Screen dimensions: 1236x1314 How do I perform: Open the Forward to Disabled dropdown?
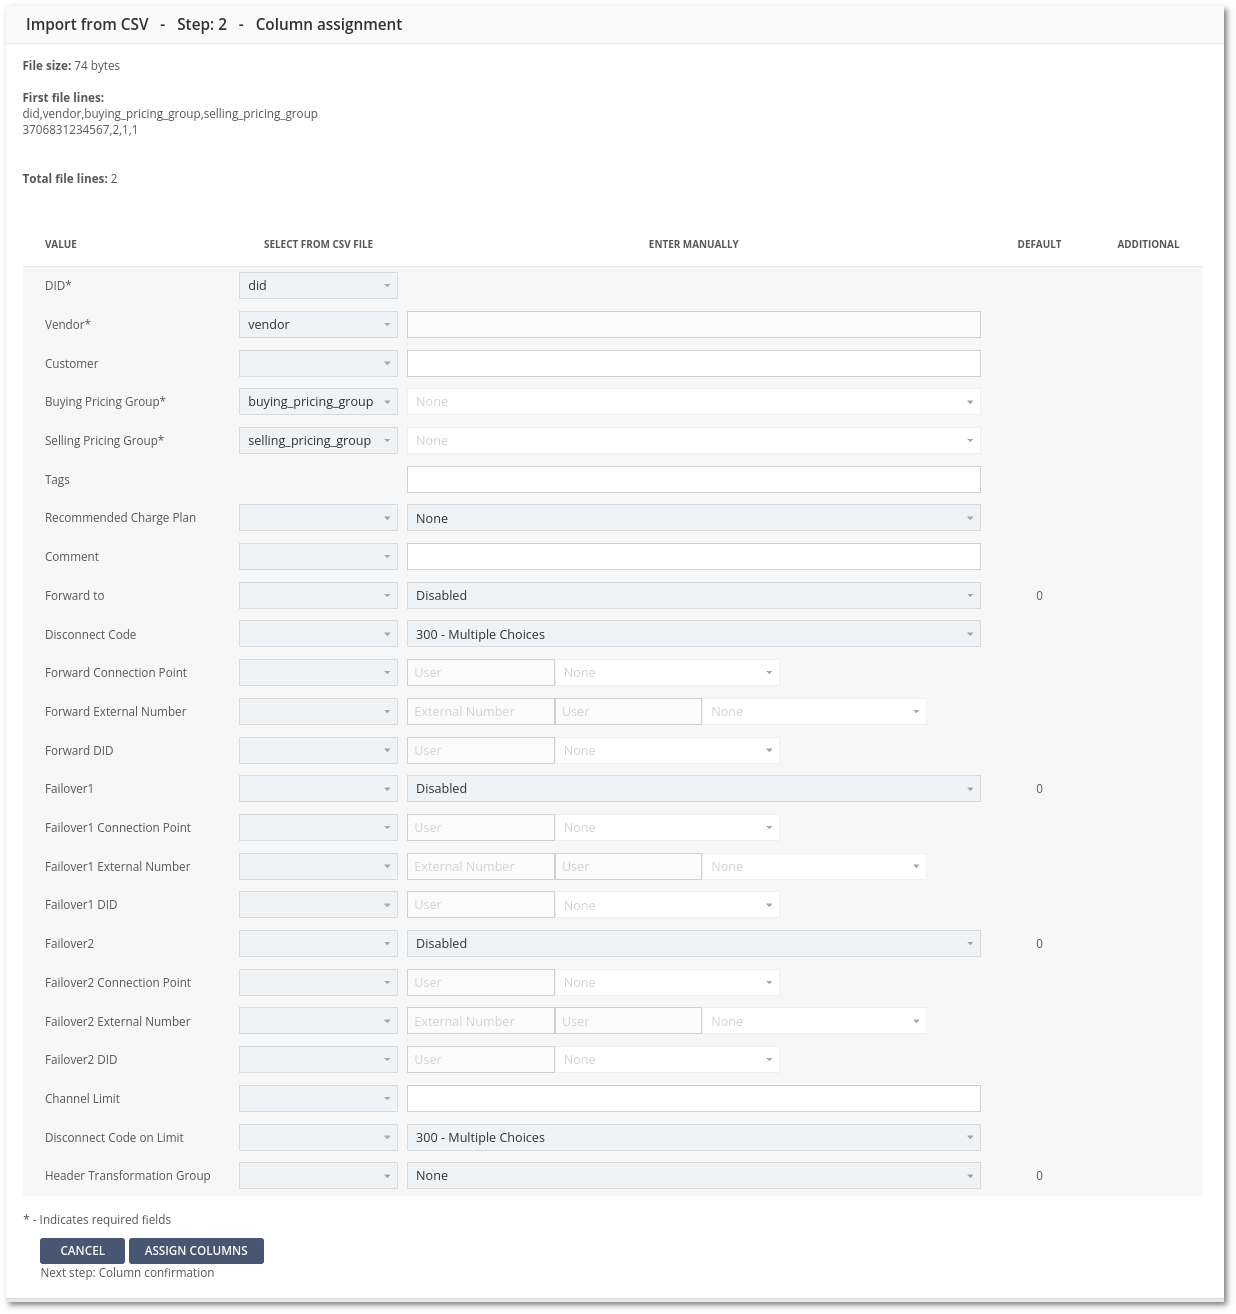tap(693, 596)
